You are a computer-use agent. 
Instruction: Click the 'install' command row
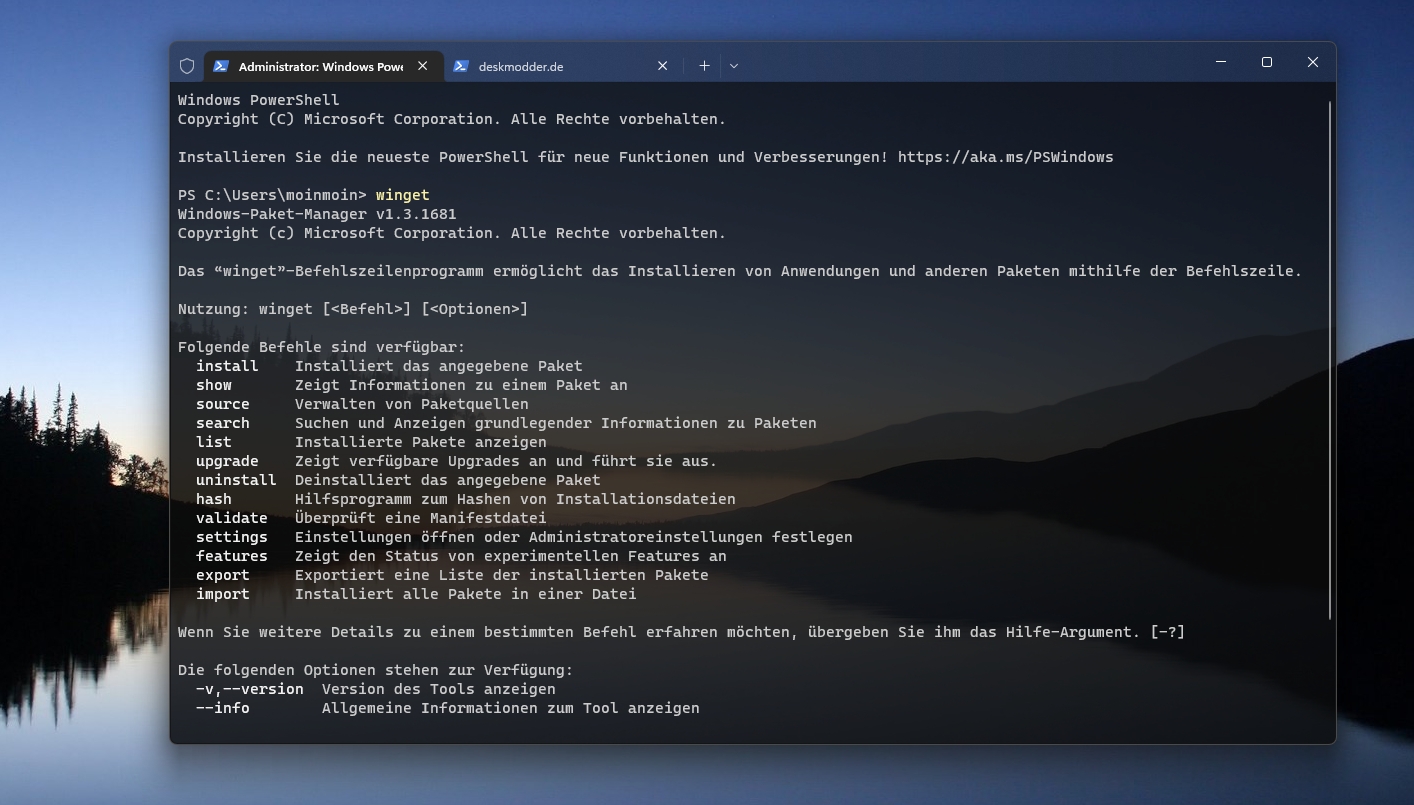[x=389, y=366]
